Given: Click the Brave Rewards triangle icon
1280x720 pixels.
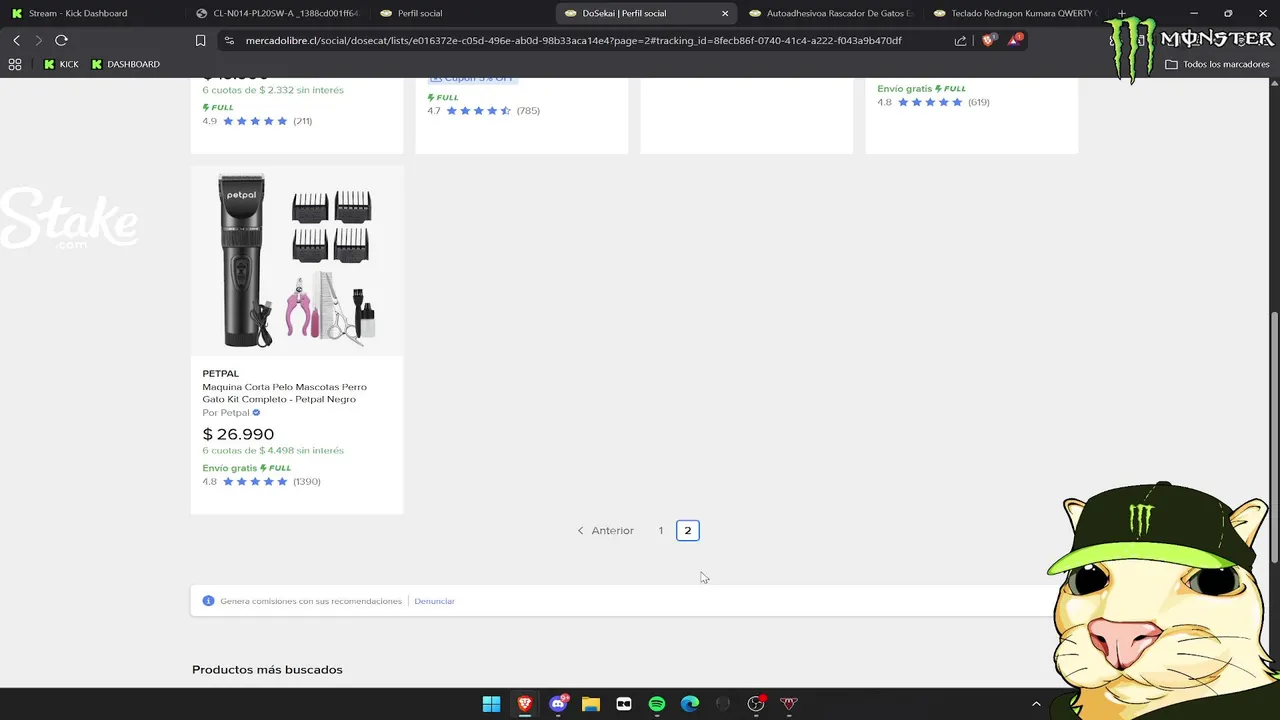Looking at the screenshot, I should click(x=1016, y=40).
